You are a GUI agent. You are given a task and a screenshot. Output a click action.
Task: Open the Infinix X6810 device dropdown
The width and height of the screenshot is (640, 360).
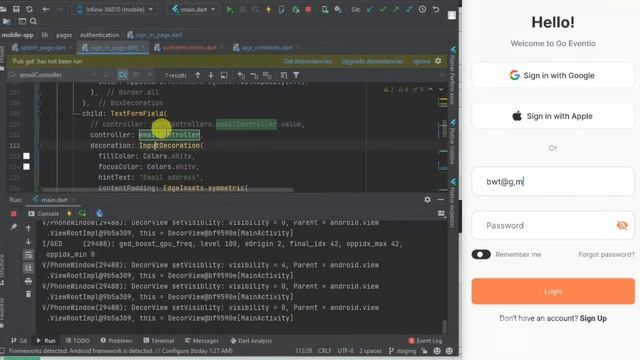[x=115, y=9]
